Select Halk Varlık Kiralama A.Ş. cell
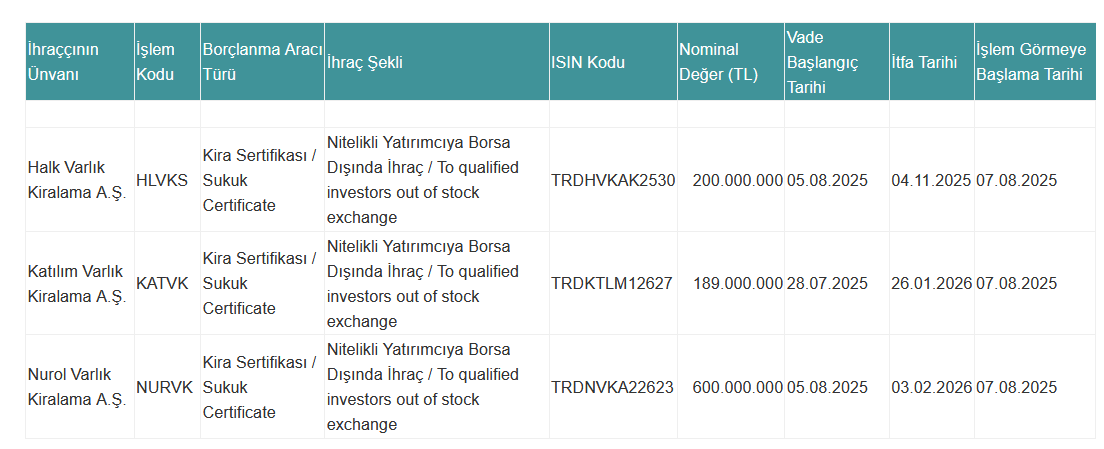The width and height of the screenshot is (1104, 449). coord(80,180)
